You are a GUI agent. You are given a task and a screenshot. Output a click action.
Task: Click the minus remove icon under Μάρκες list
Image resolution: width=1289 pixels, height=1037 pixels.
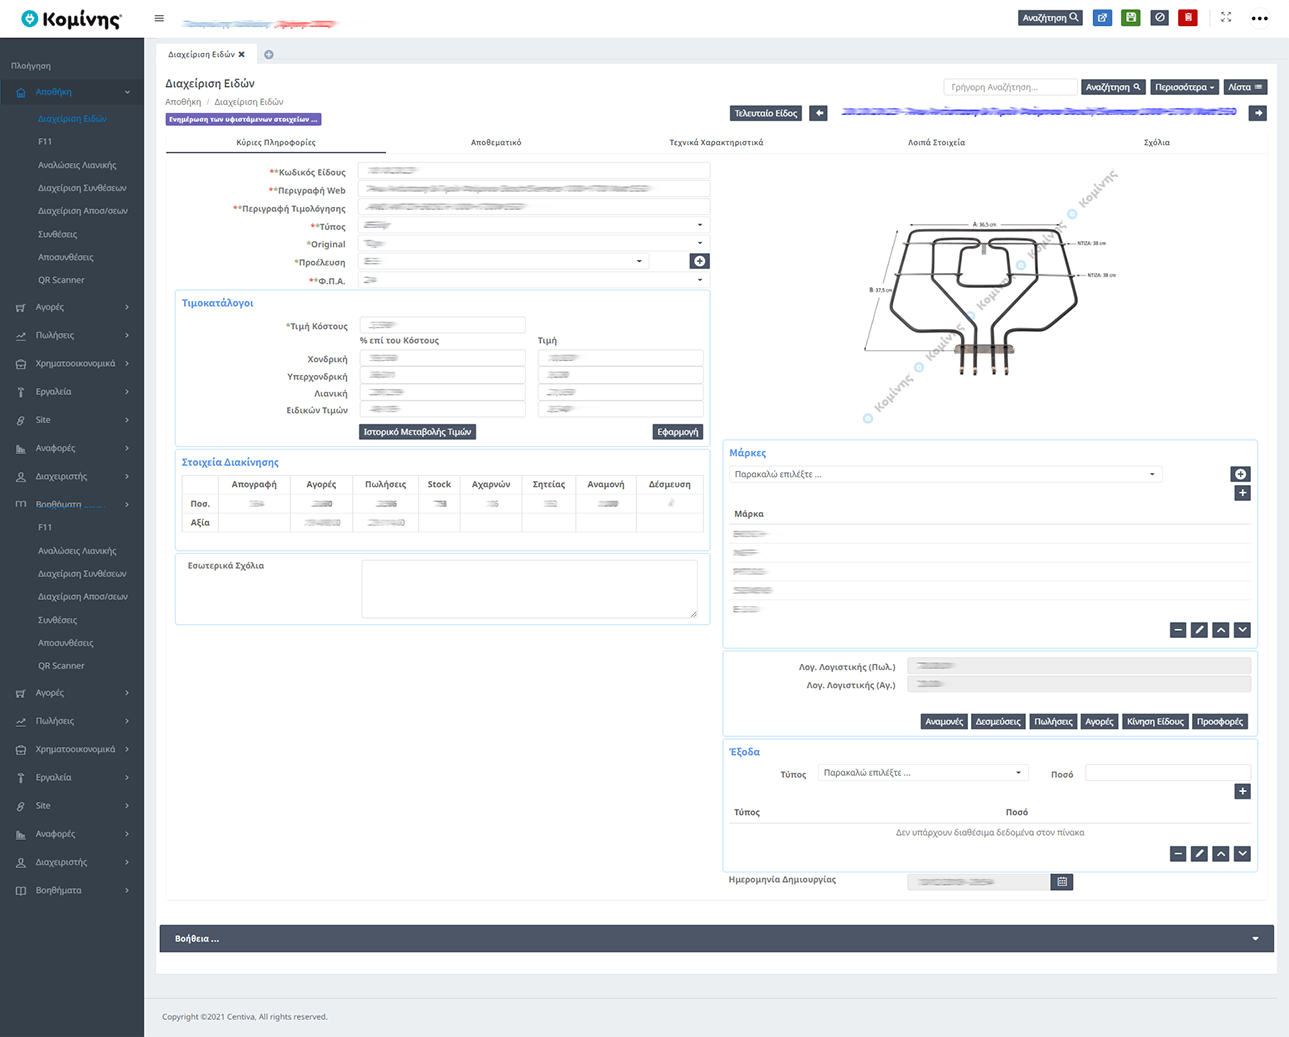pos(1178,630)
